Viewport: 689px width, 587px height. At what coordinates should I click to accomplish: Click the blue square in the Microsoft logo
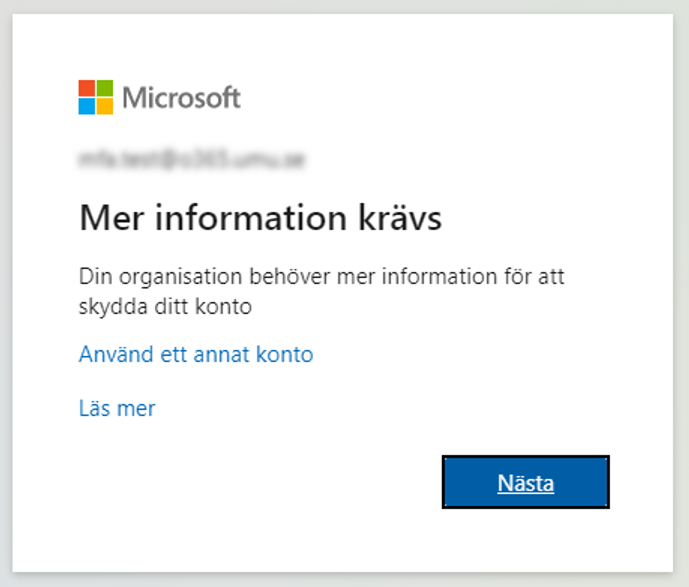pyautogui.click(x=87, y=106)
